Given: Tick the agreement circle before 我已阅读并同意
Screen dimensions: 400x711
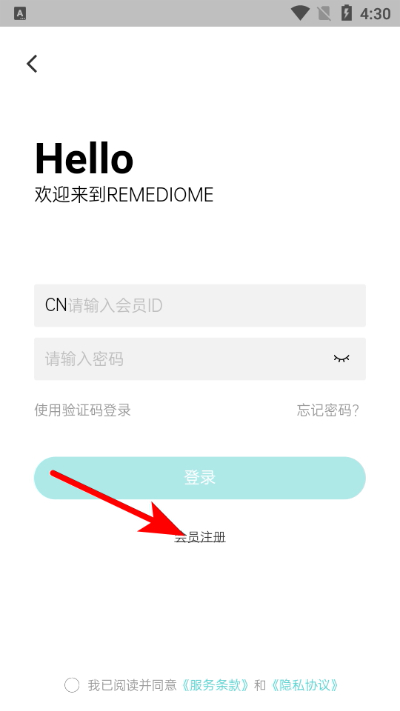Looking at the screenshot, I should (x=72, y=685).
